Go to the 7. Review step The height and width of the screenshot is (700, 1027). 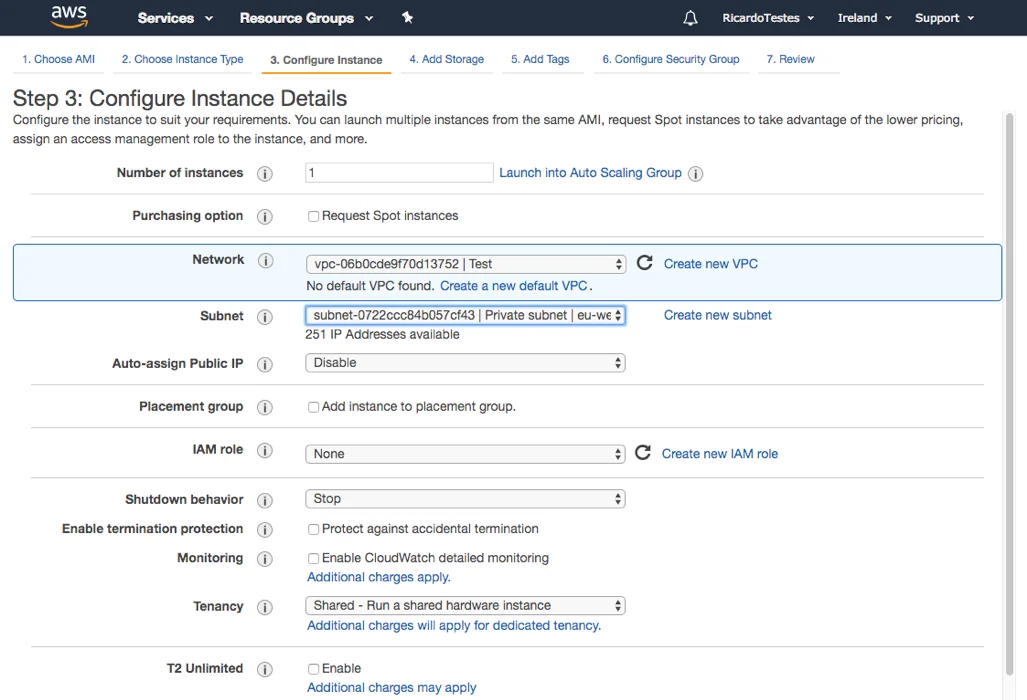point(791,59)
